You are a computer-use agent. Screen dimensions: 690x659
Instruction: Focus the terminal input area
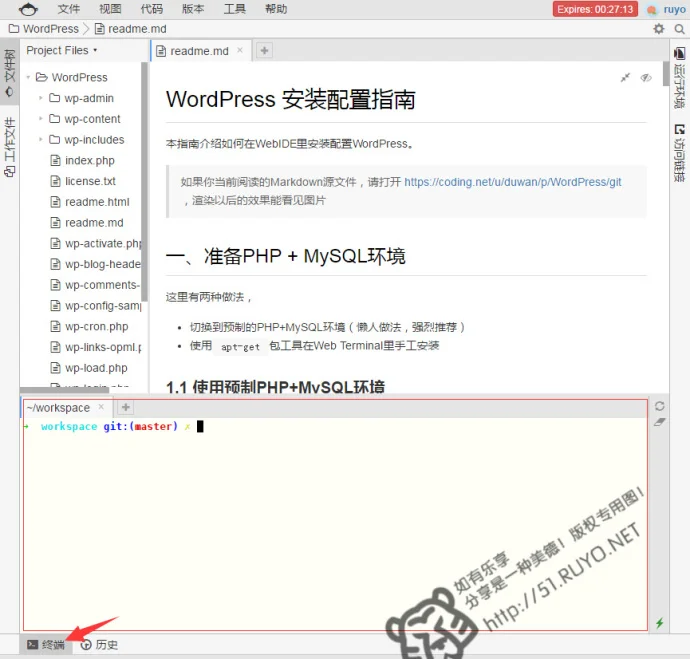pos(335,524)
